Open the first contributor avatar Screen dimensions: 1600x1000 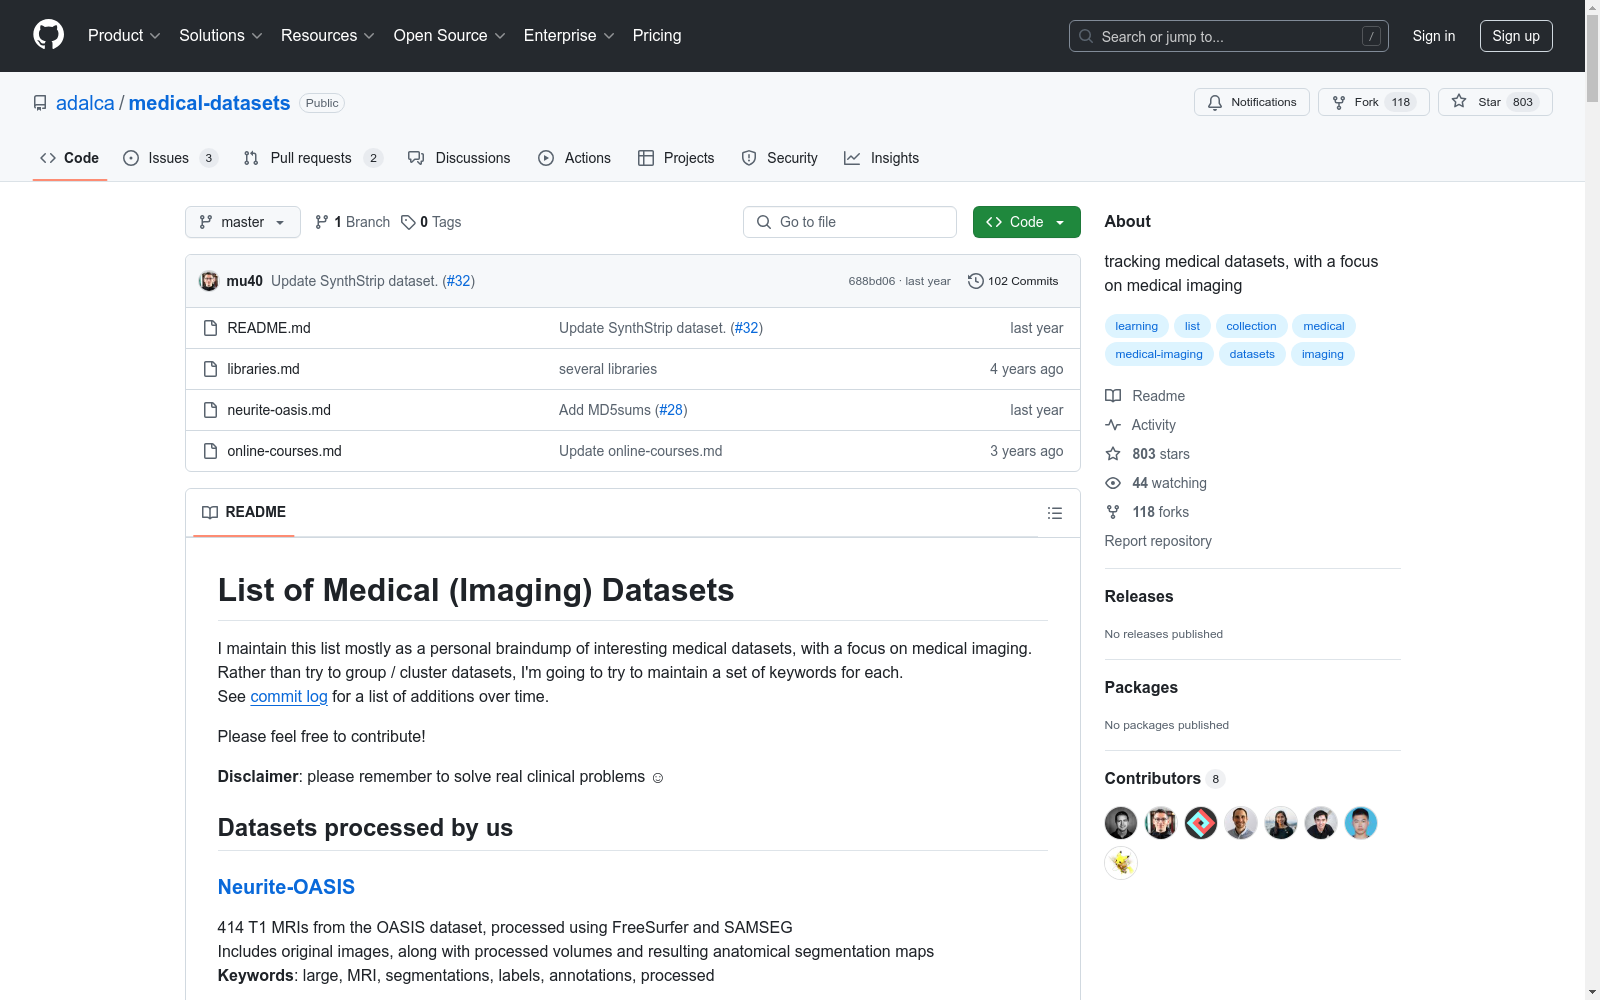tap(1121, 823)
